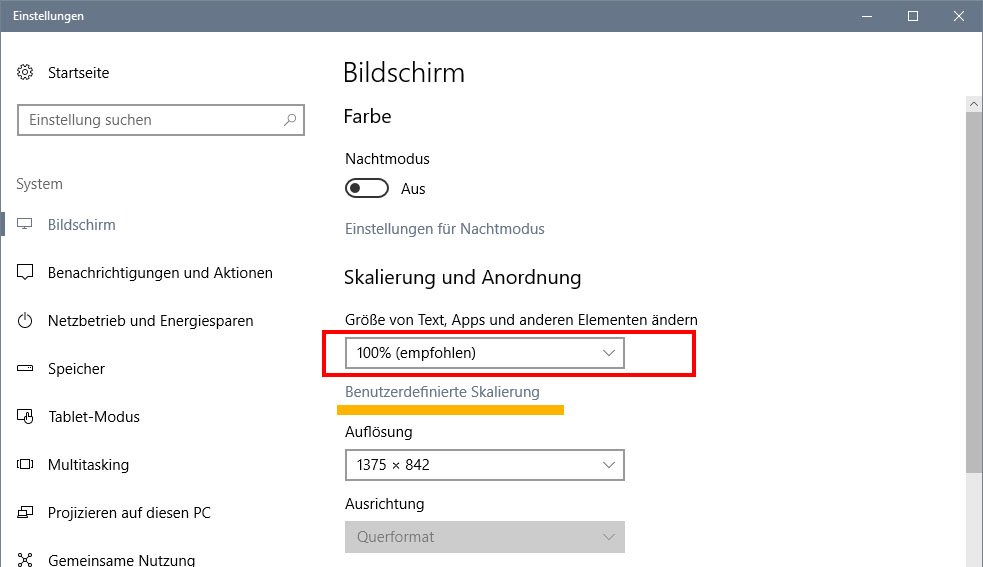Select Gemeinsame Nutzung in sidebar
The width and height of the screenshot is (983, 567).
click(x=121, y=560)
